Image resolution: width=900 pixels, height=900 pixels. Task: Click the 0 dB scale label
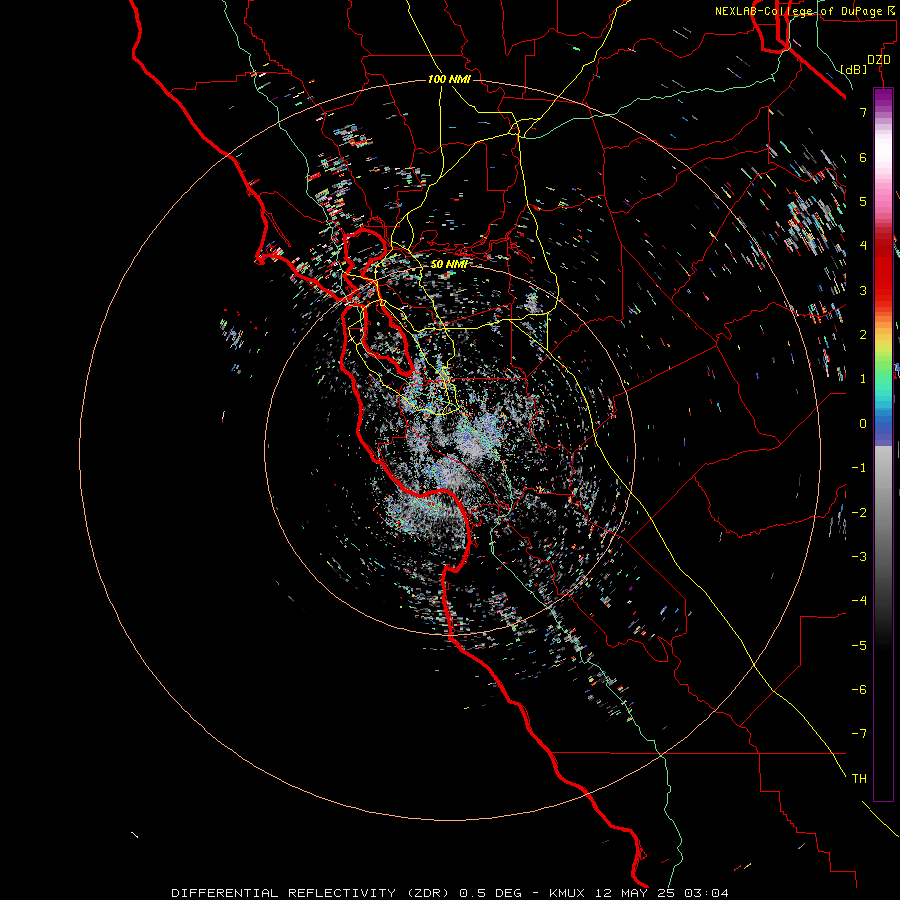863,424
